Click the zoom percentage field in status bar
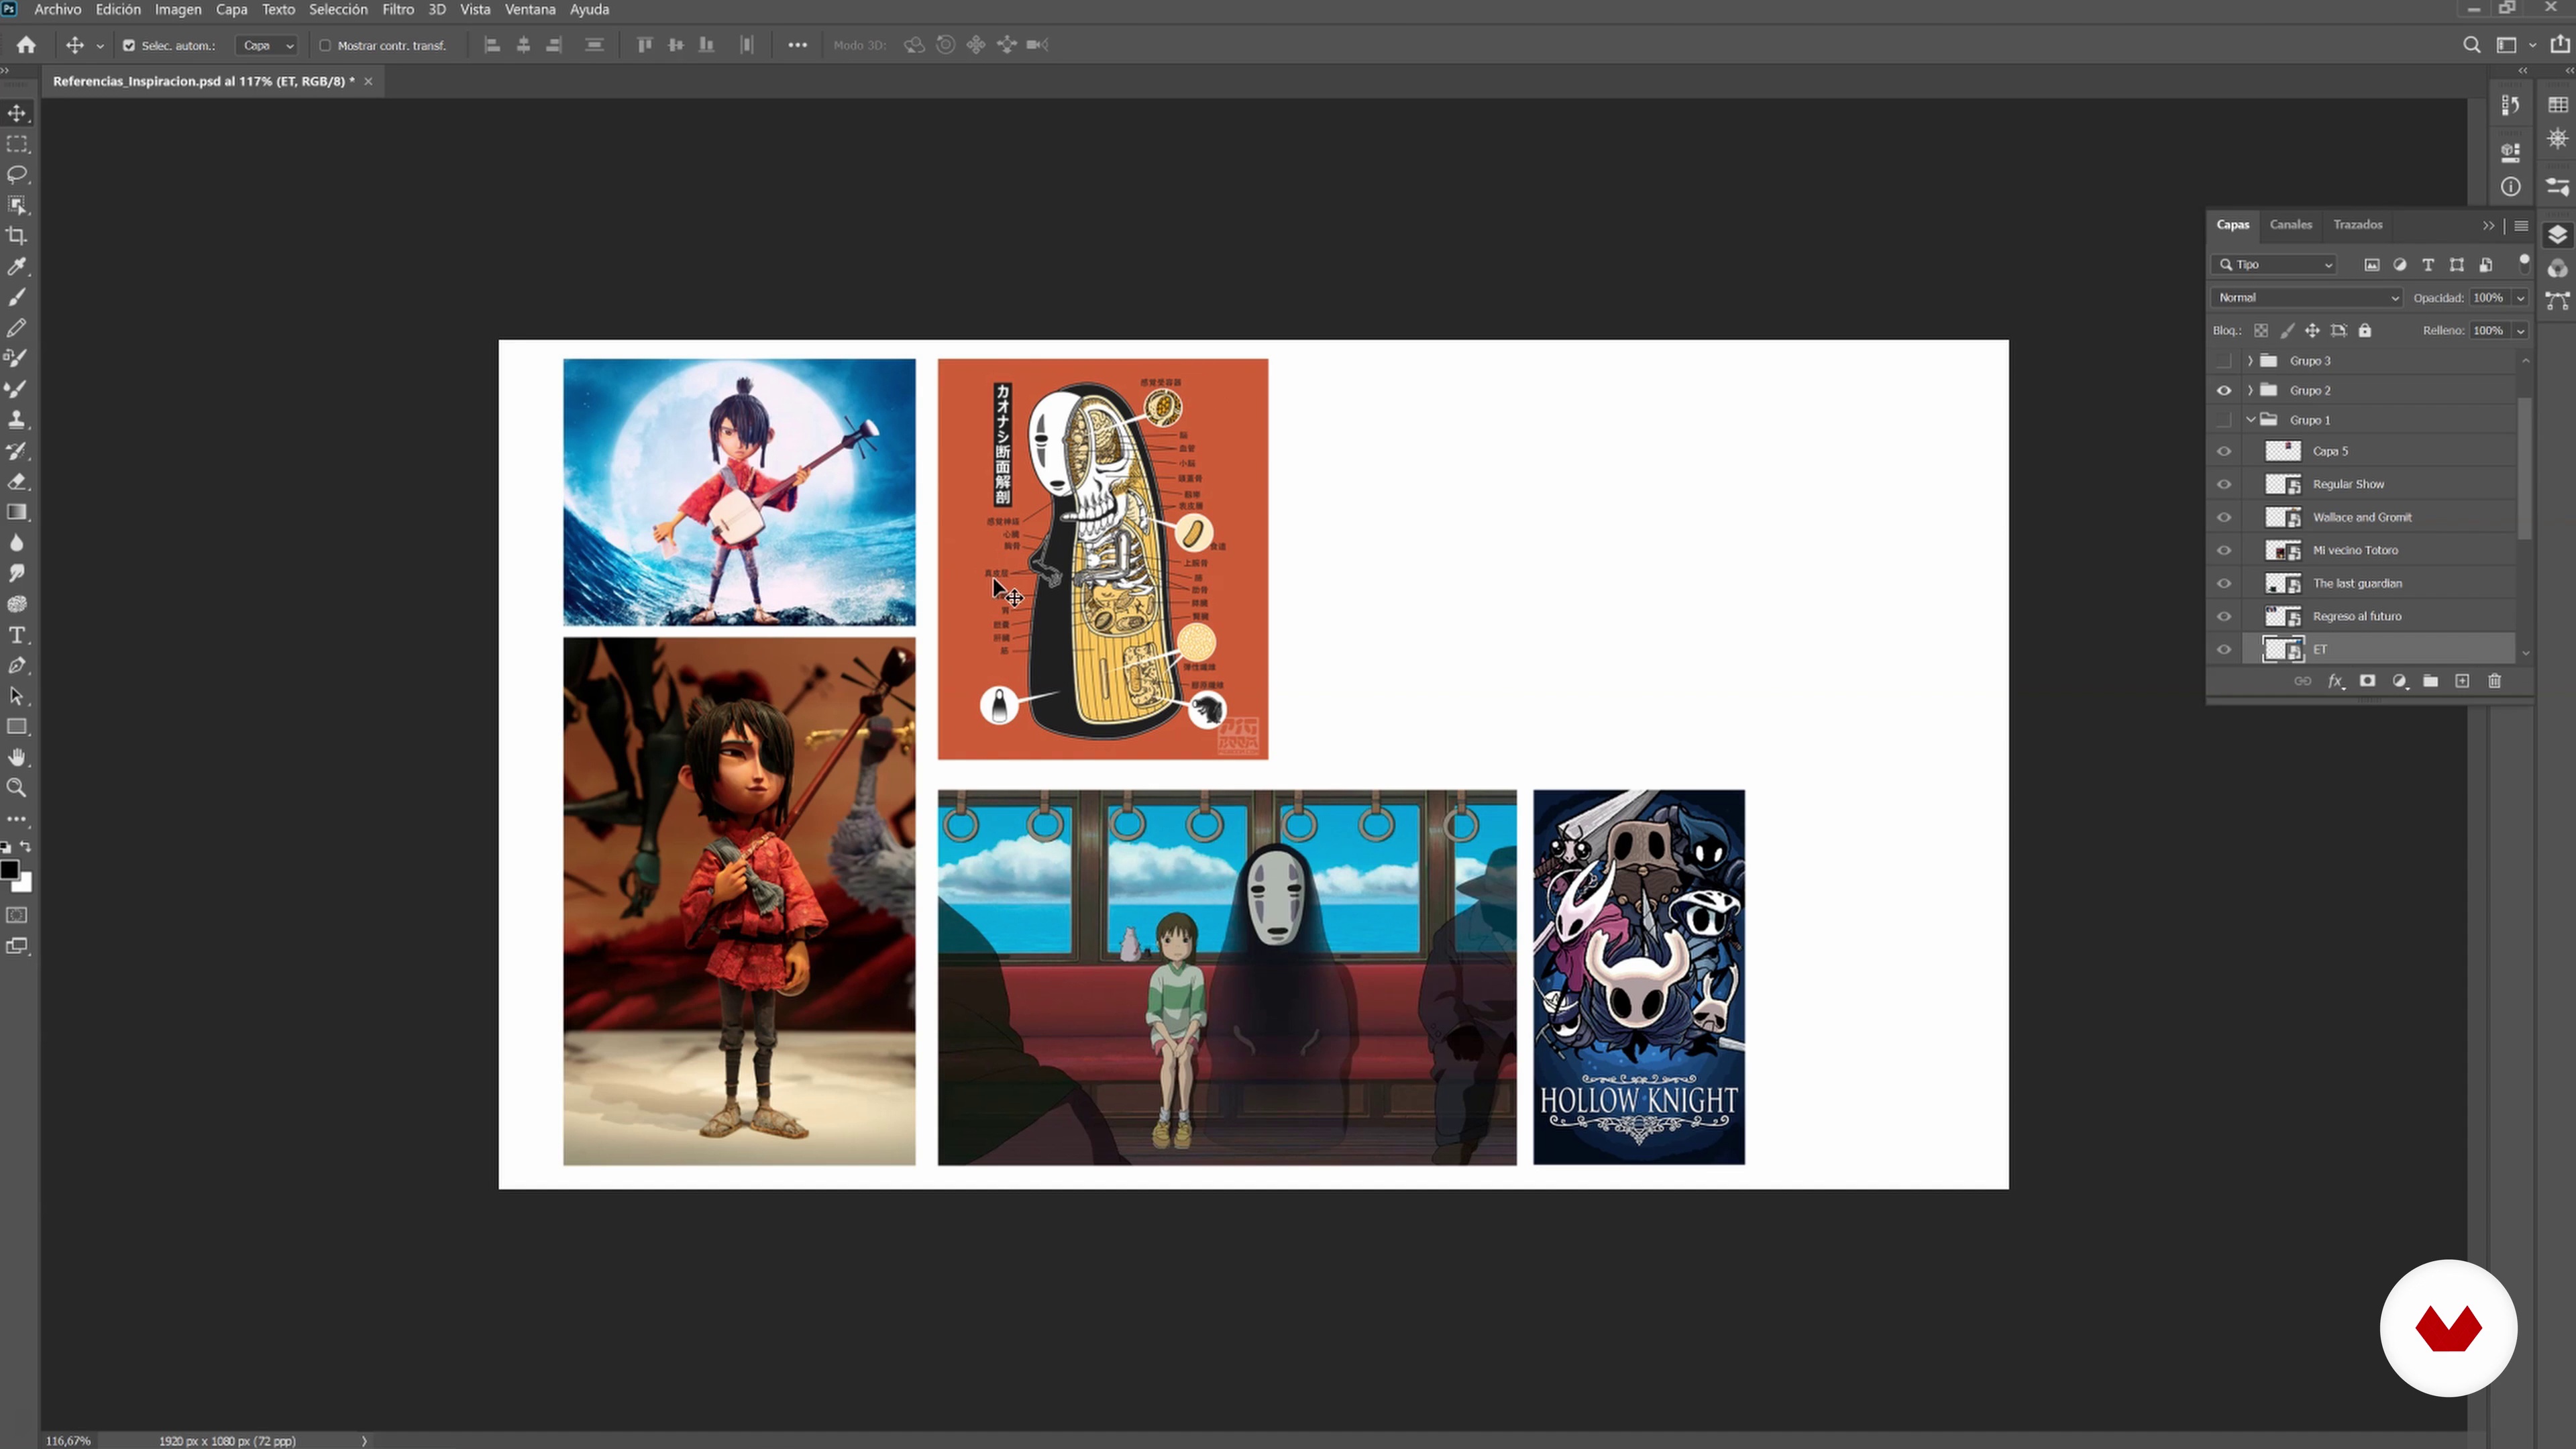Viewport: 2576px width, 1449px height. point(68,1441)
